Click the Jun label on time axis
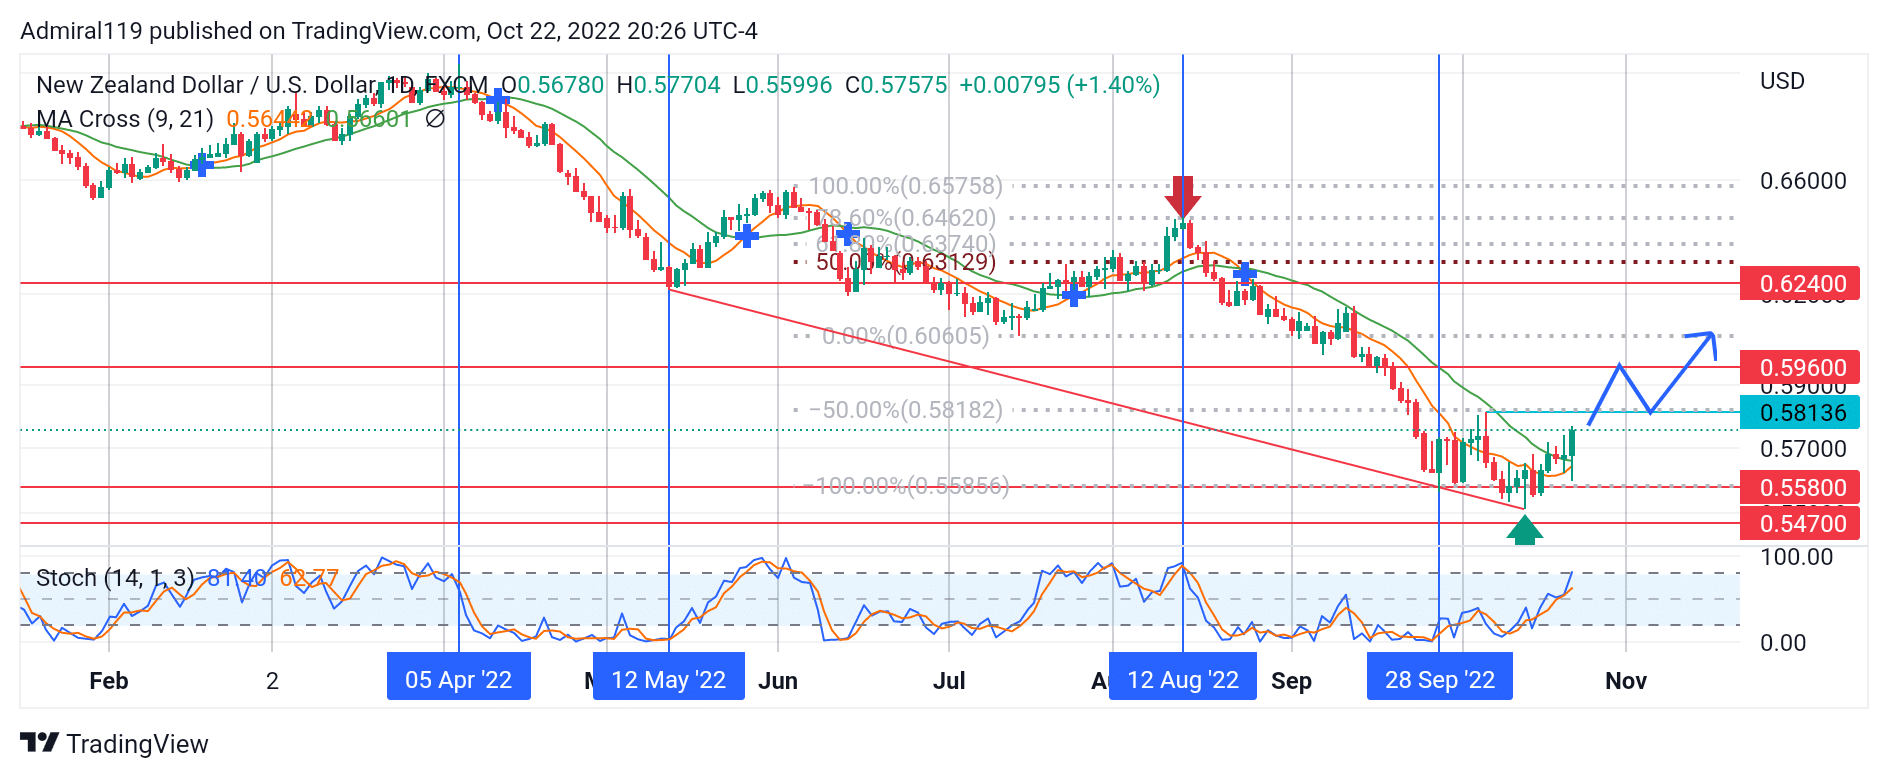 point(778,681)
